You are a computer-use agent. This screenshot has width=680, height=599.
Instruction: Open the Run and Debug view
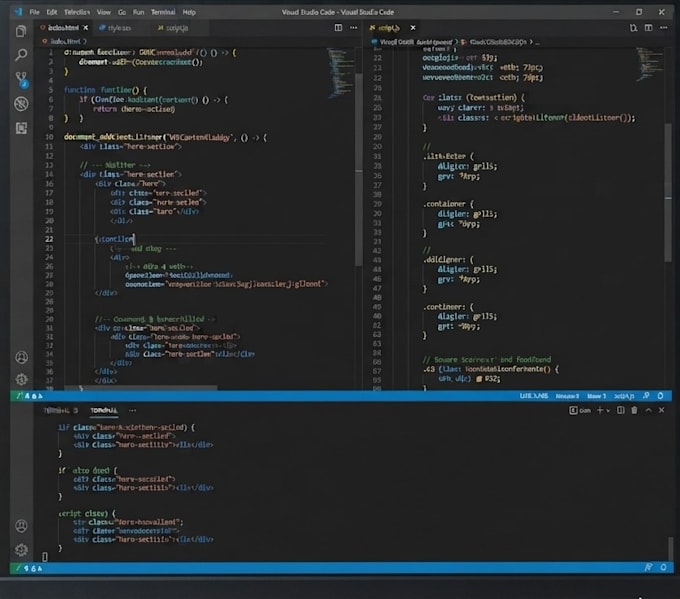click(x=21, y=104)
